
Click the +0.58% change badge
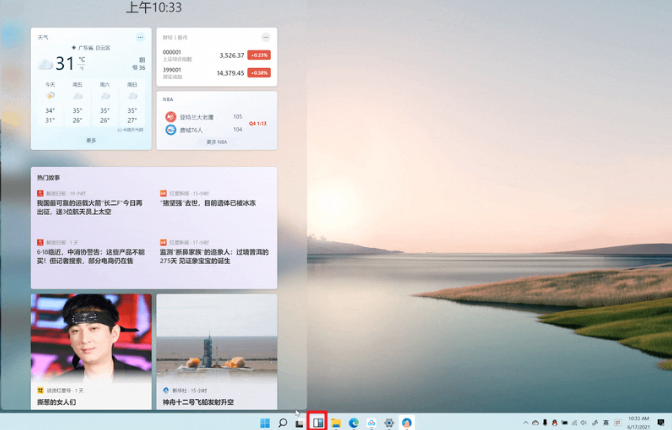tap(259, 73)
